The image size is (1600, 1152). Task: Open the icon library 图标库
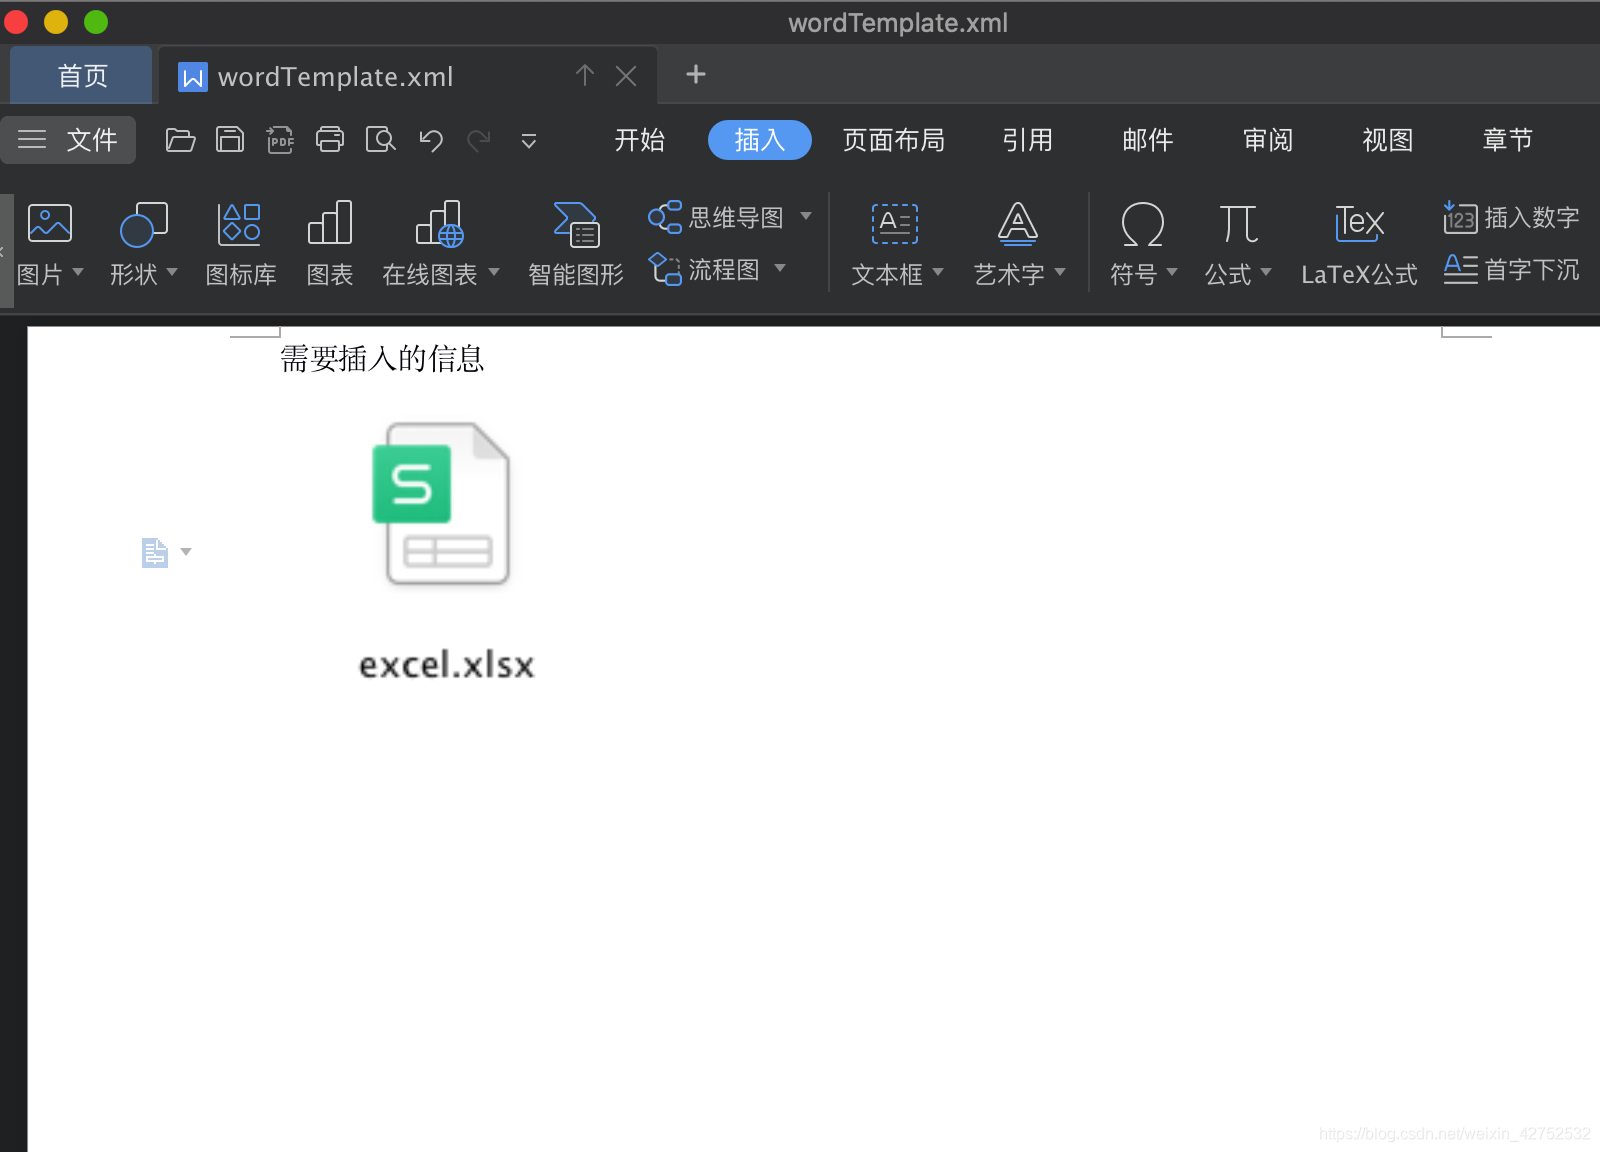click(x=240, y=244)
